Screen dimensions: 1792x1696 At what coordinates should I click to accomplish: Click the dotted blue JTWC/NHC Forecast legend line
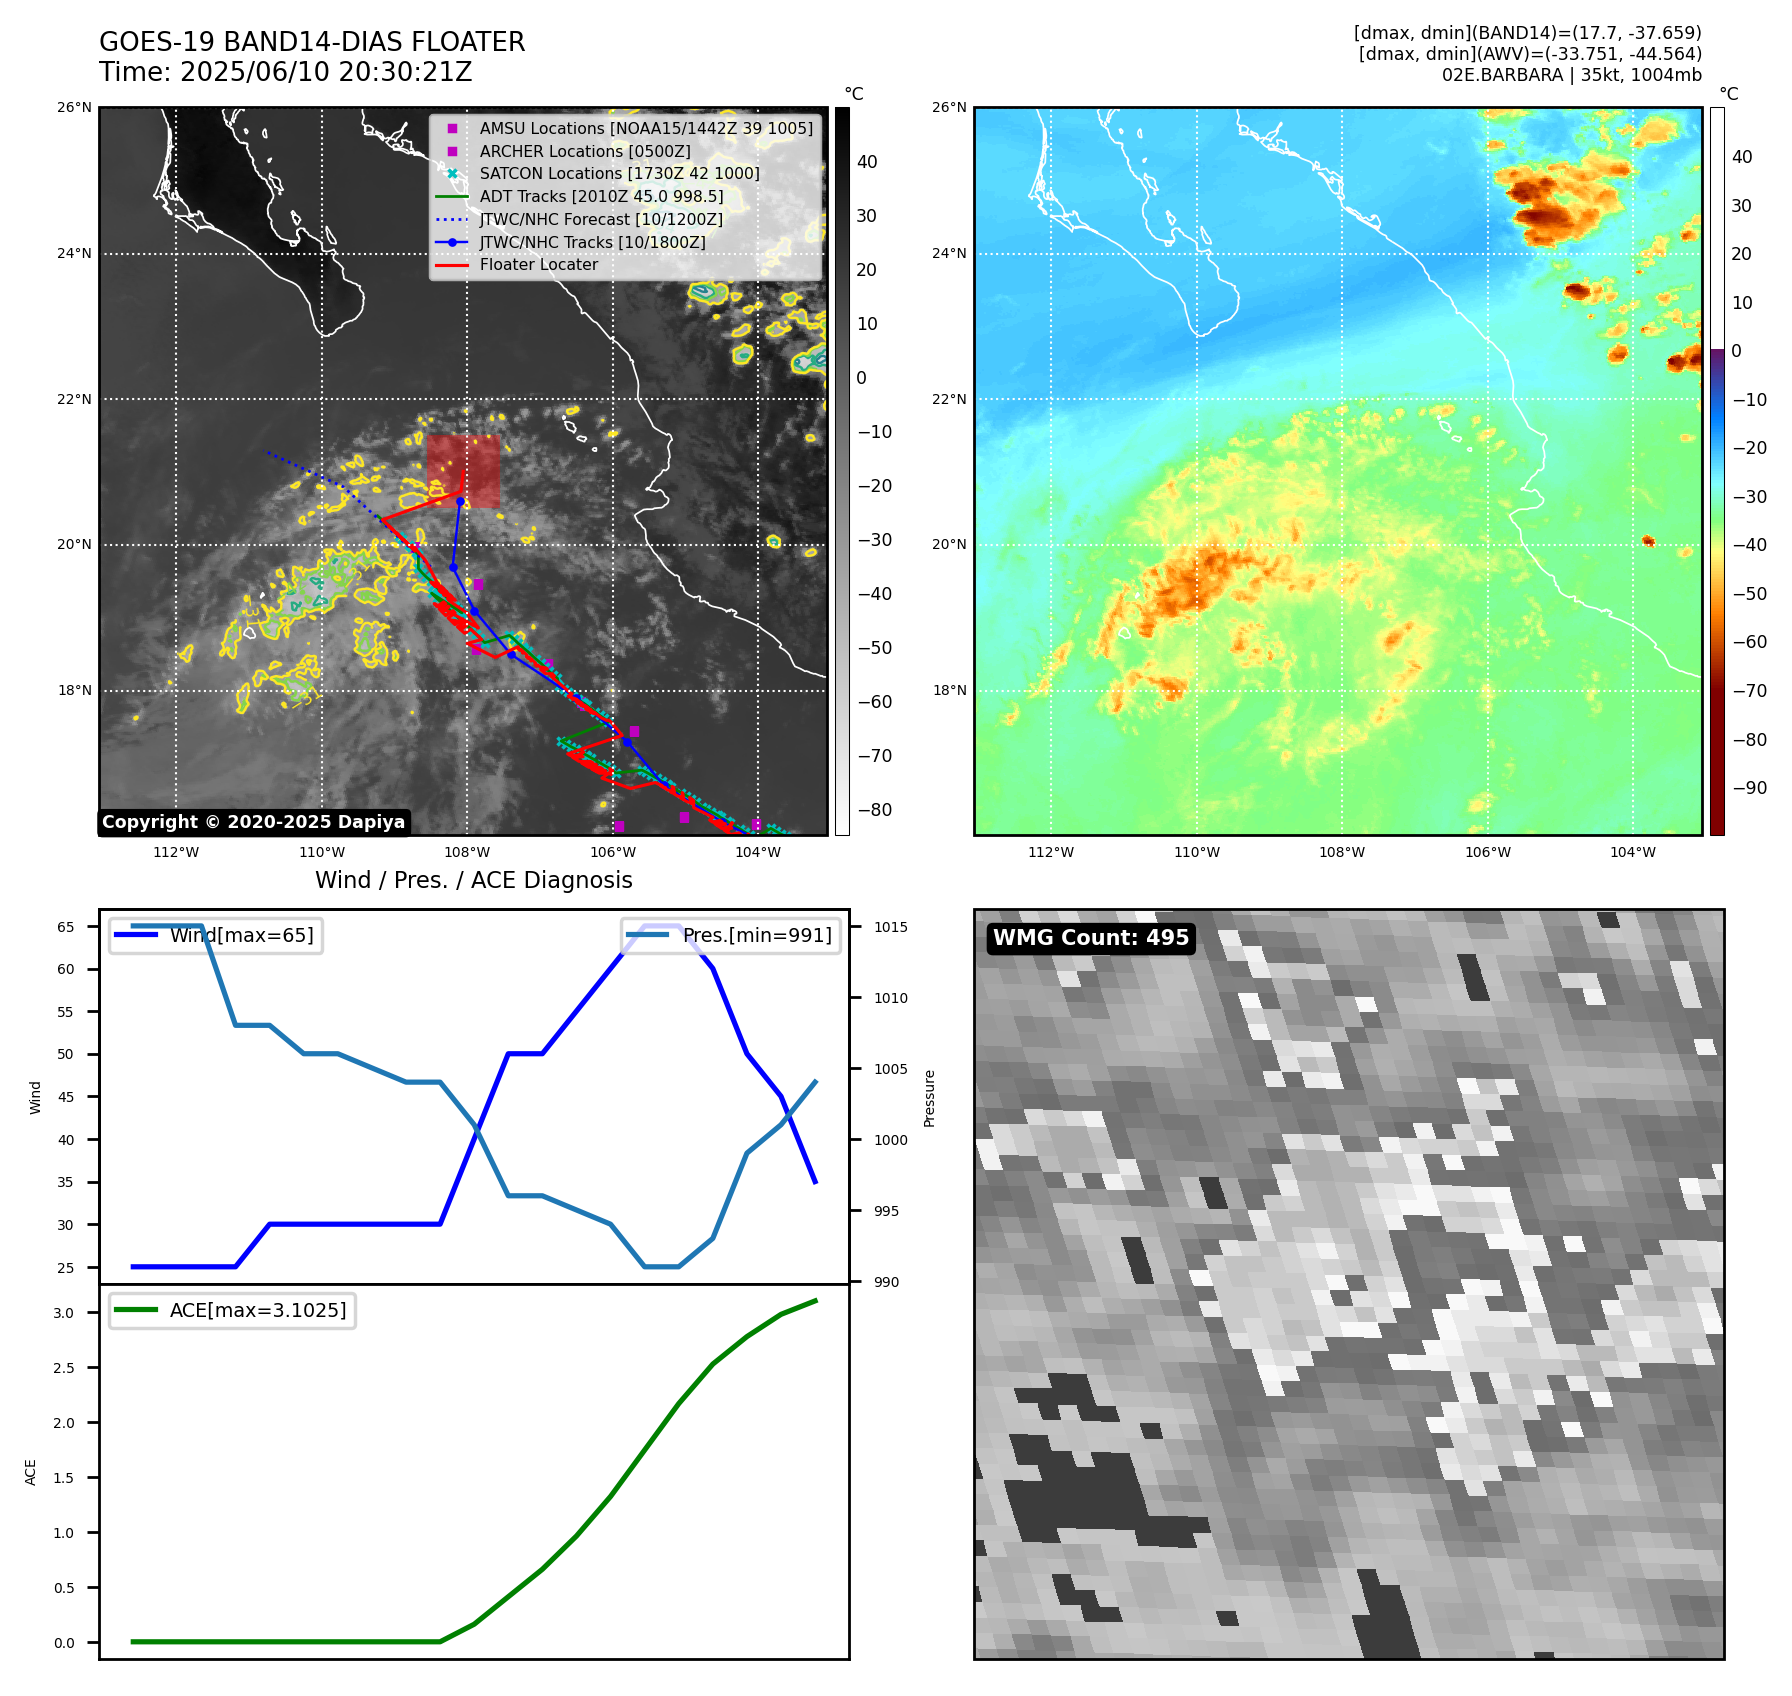tap(452, 219)
